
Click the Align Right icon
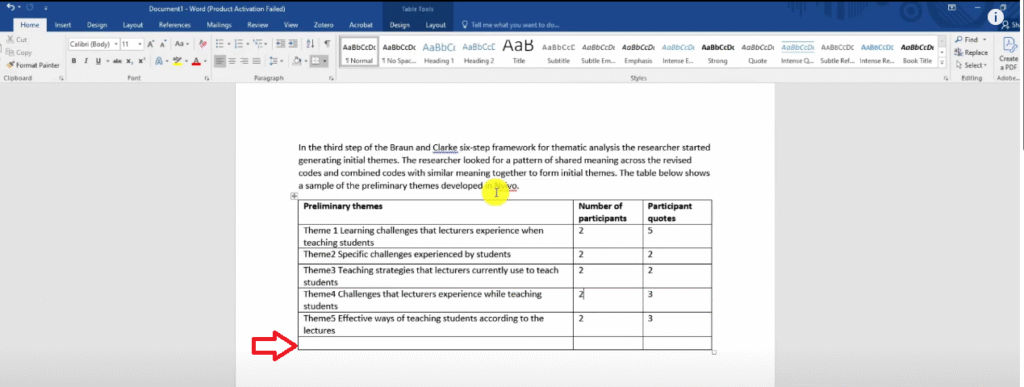245,61
